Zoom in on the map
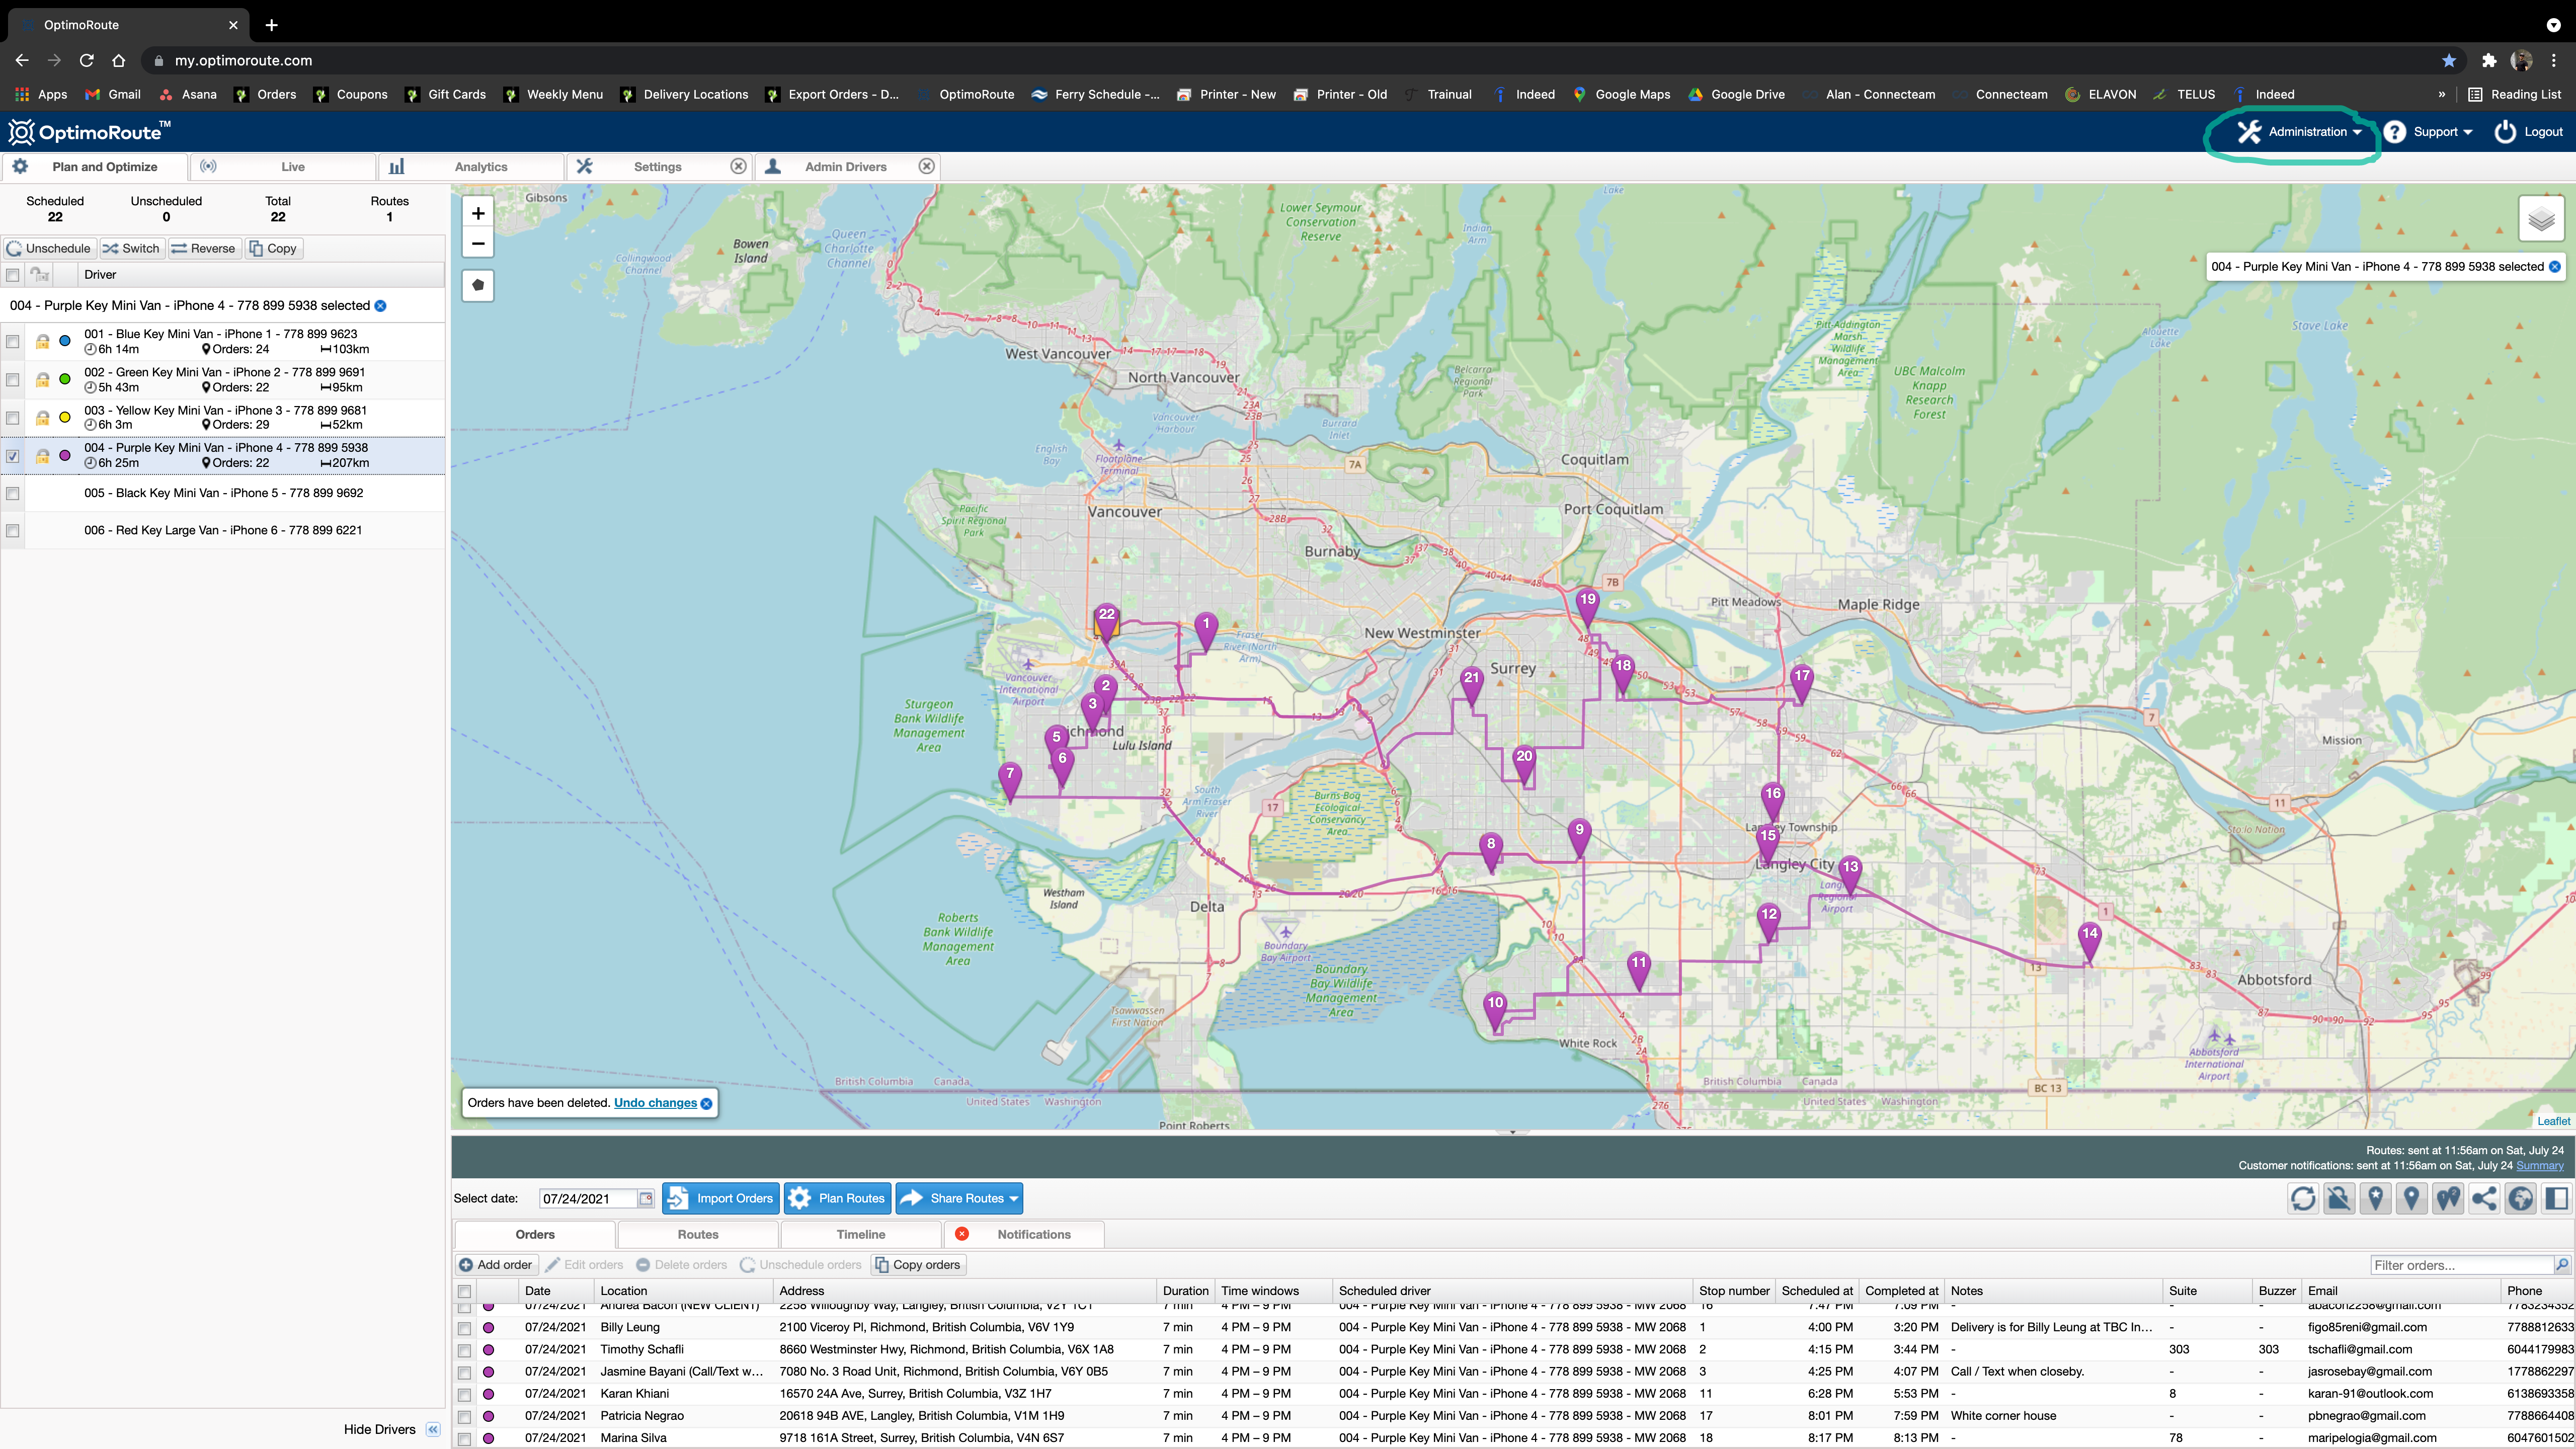 click(x=478, y=213)
